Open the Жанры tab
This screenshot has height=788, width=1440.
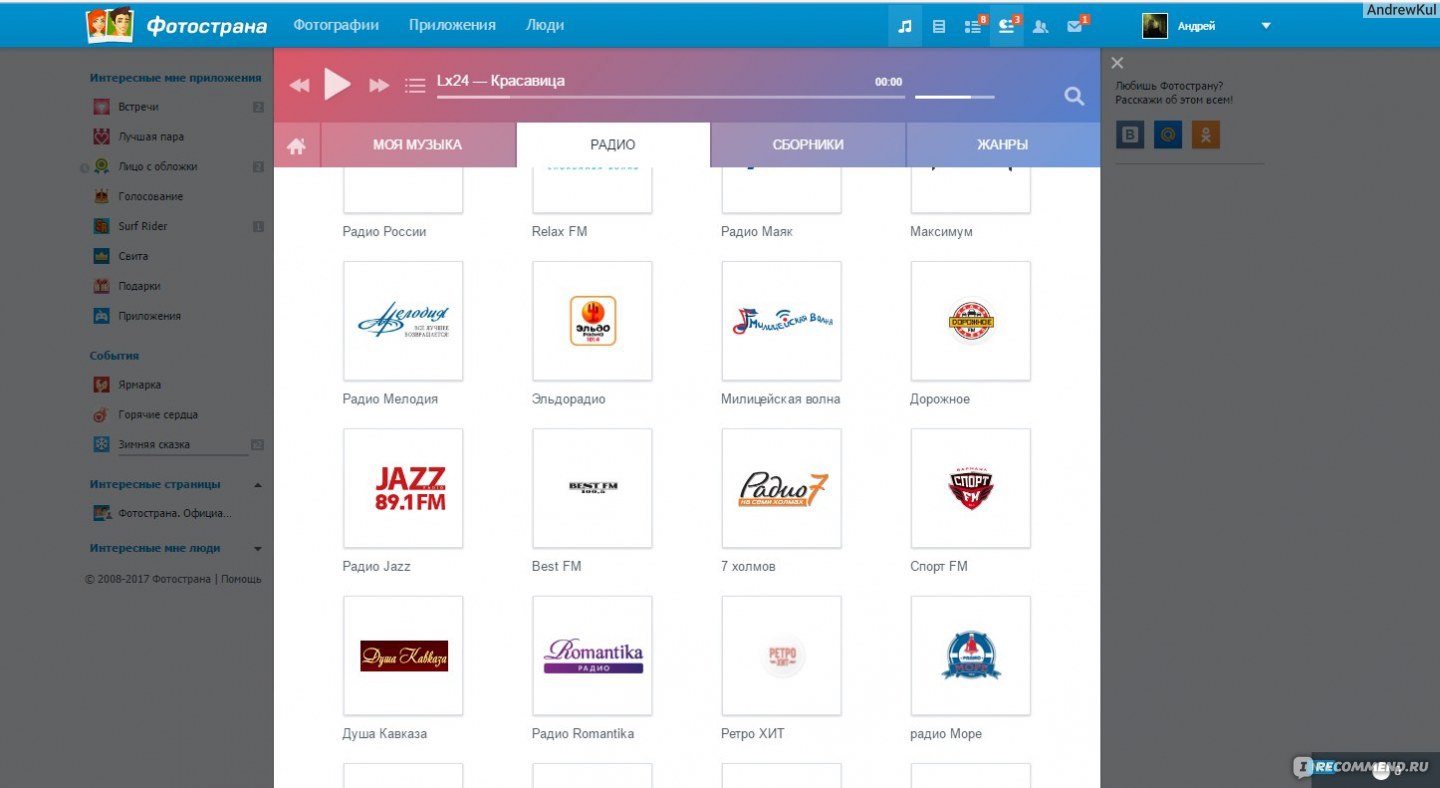coord(1002,145)
